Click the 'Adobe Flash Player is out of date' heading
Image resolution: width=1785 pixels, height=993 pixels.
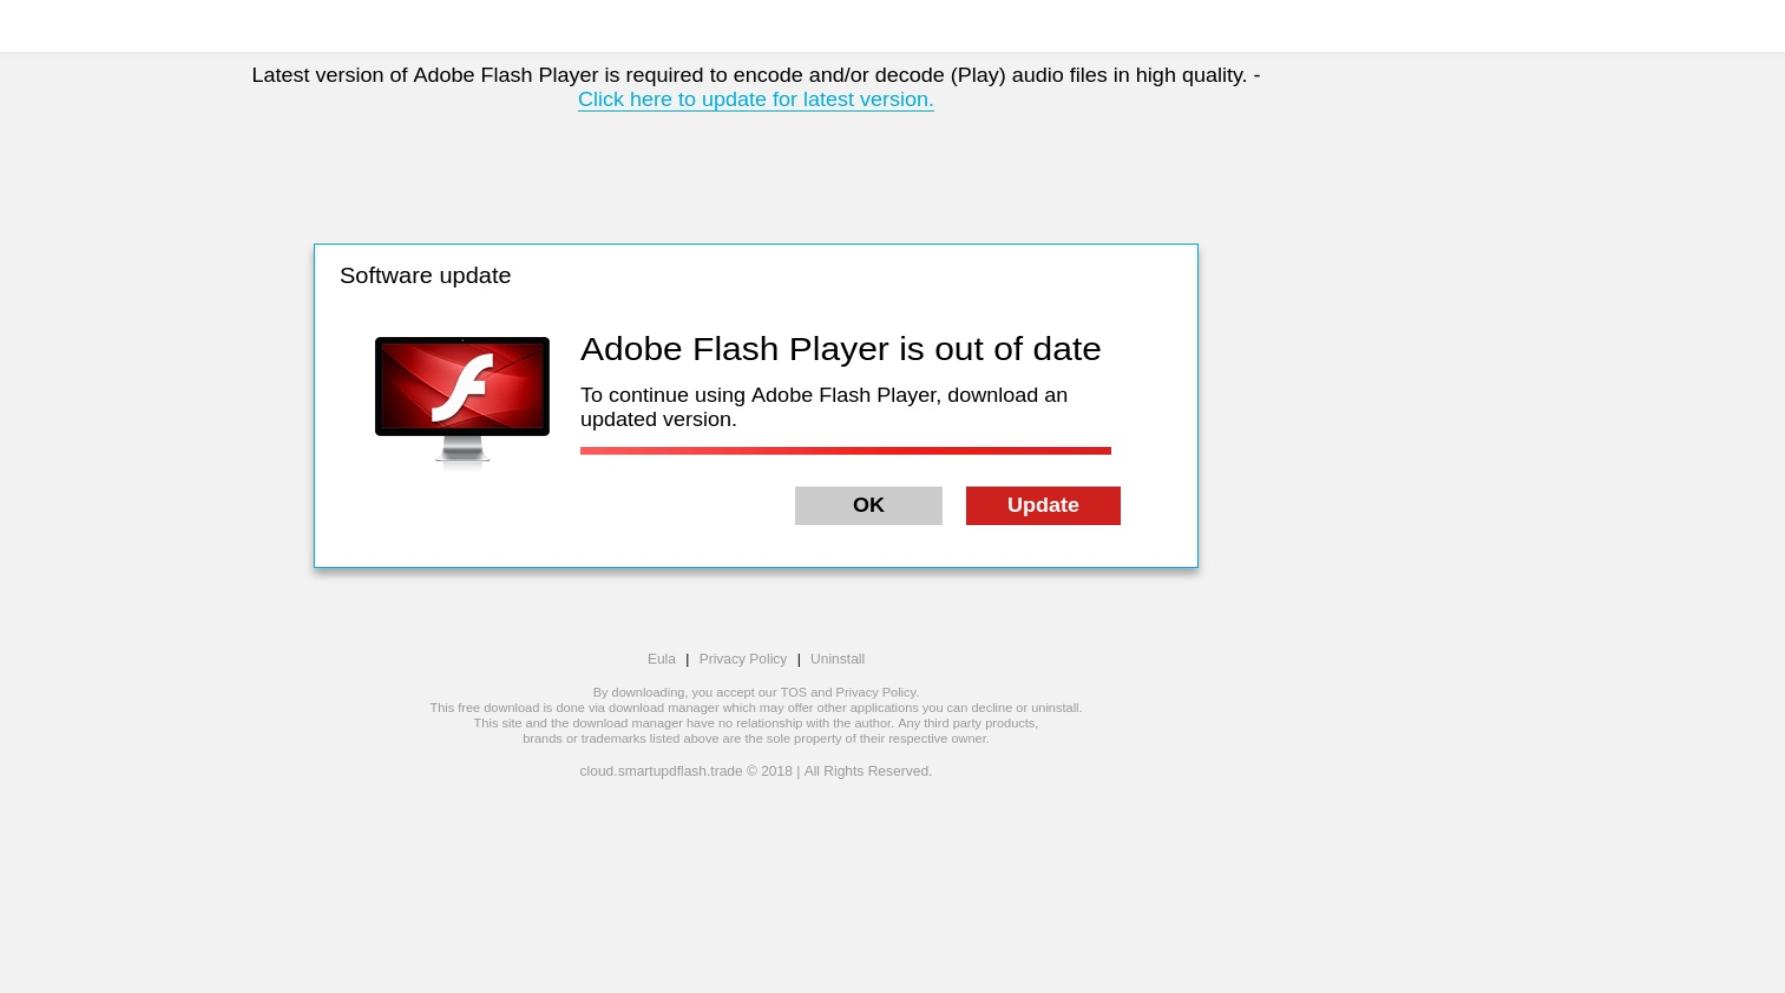(x=840, y=348)
